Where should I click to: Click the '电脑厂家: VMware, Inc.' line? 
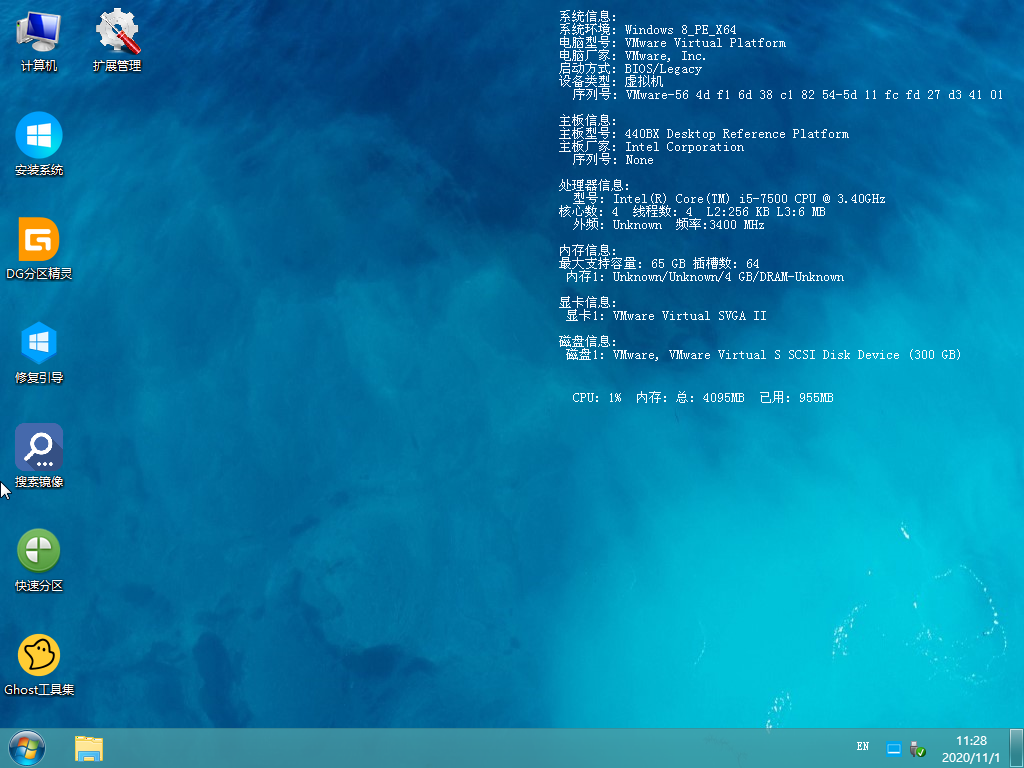[632, 56]
